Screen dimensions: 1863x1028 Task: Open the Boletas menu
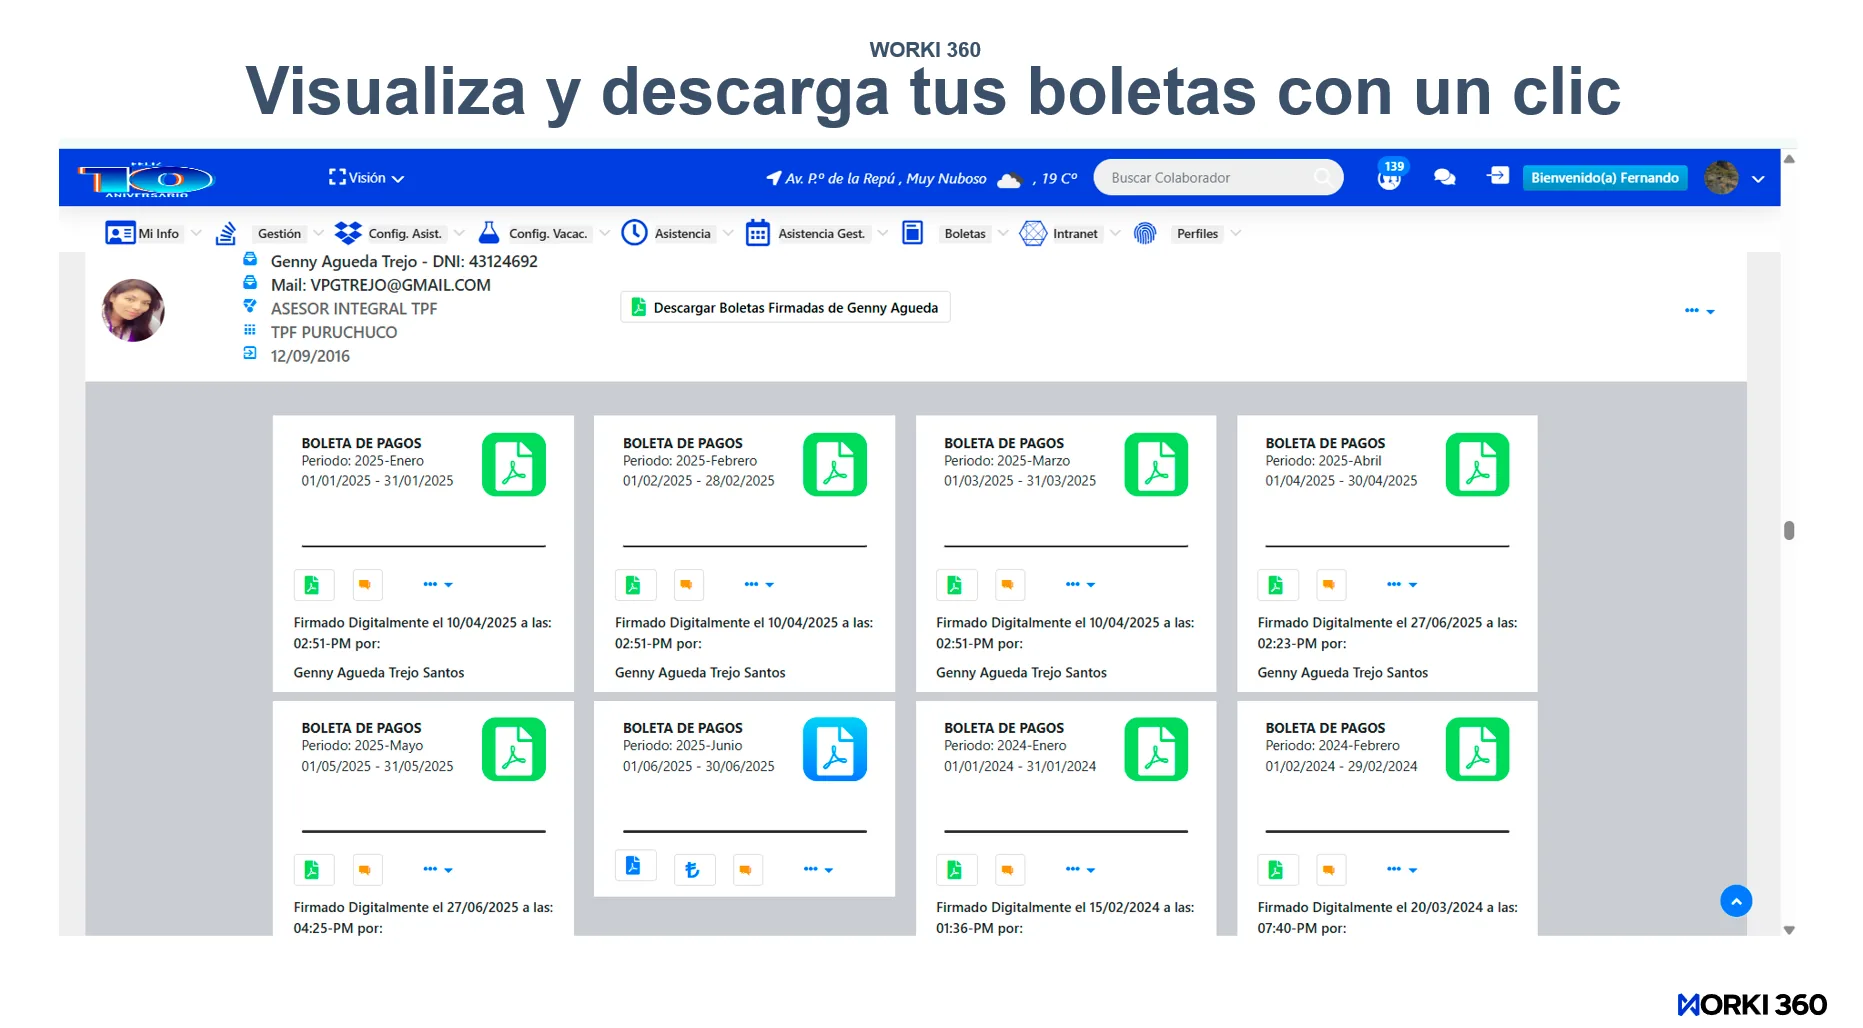[964, 234]
